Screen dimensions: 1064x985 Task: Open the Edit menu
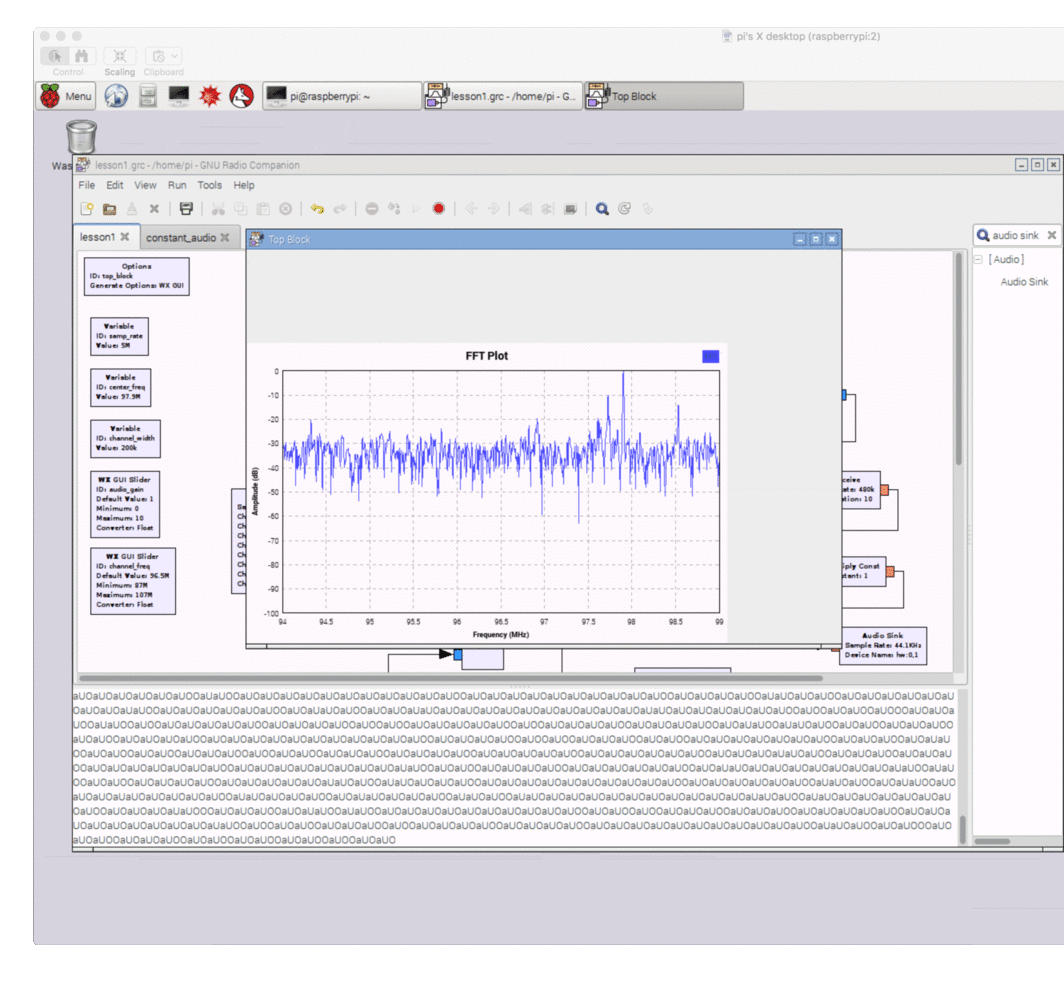coord(115,185)
